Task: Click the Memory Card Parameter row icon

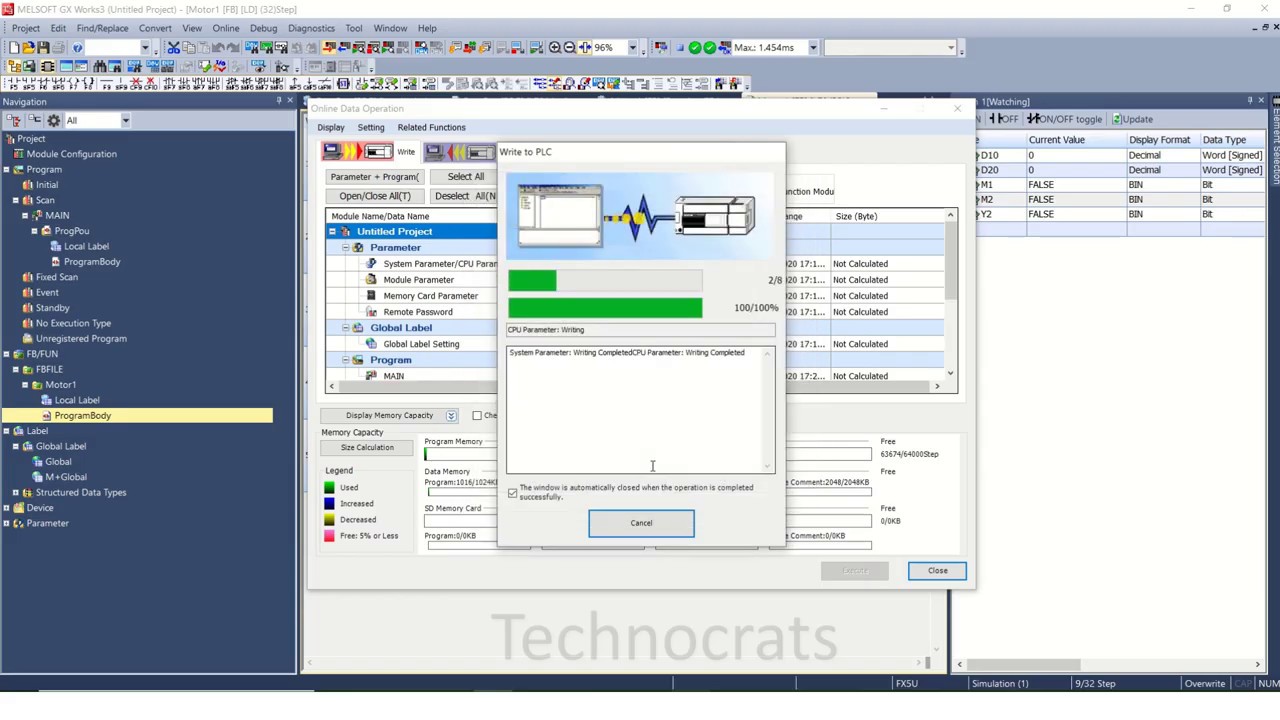Action: (x=371, y=296)
